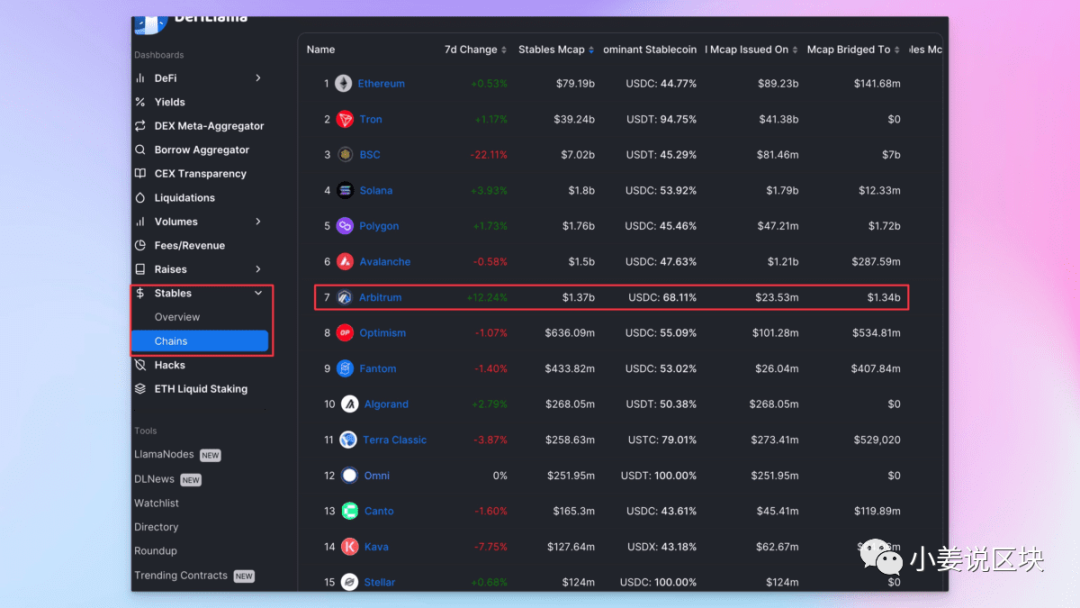
Task: Click the ETH Liquid Staking layers icon
Action: point(141,389)
